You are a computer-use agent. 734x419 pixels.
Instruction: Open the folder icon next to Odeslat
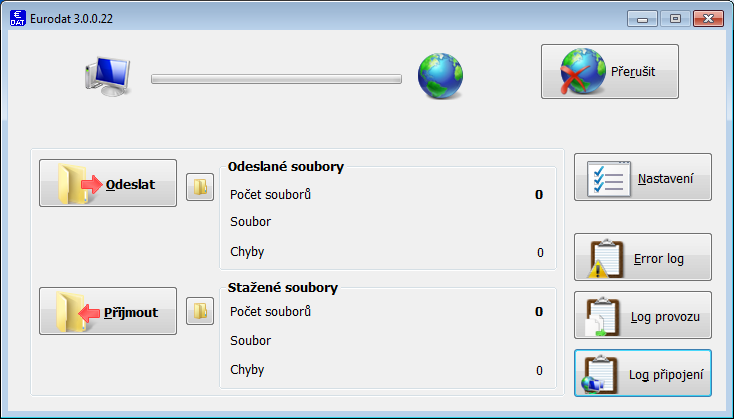[x=200, y=187]
